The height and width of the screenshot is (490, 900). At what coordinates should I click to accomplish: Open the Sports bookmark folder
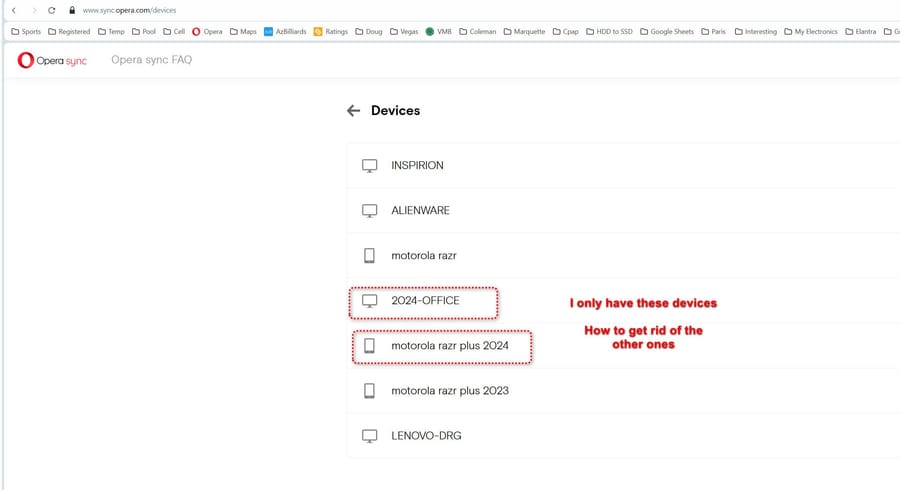pos(26,32)
